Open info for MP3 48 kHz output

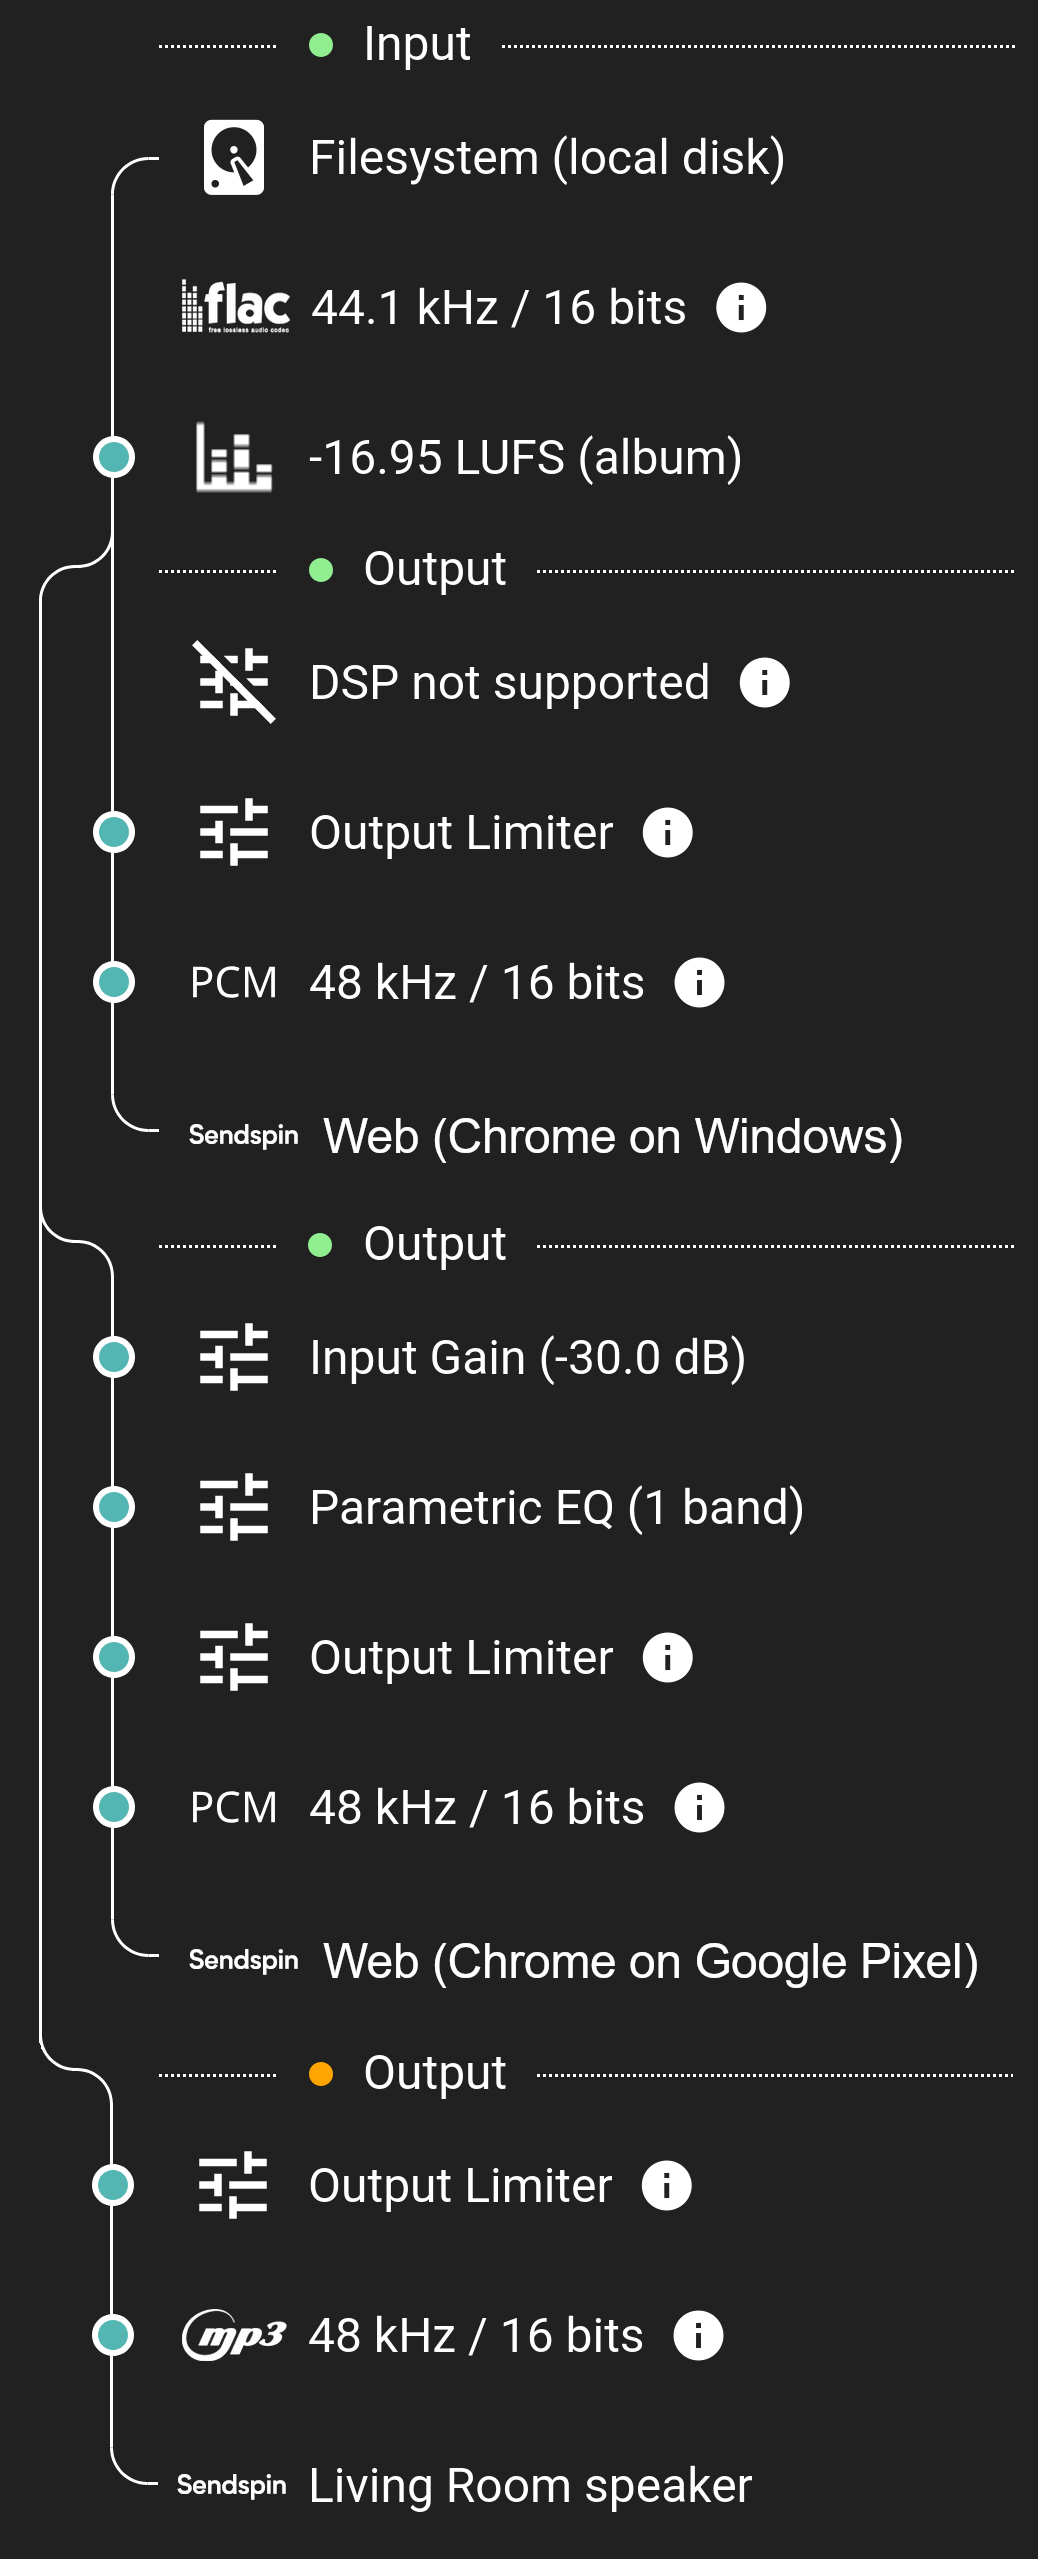pyautogui.click(x=698, y=2335)
